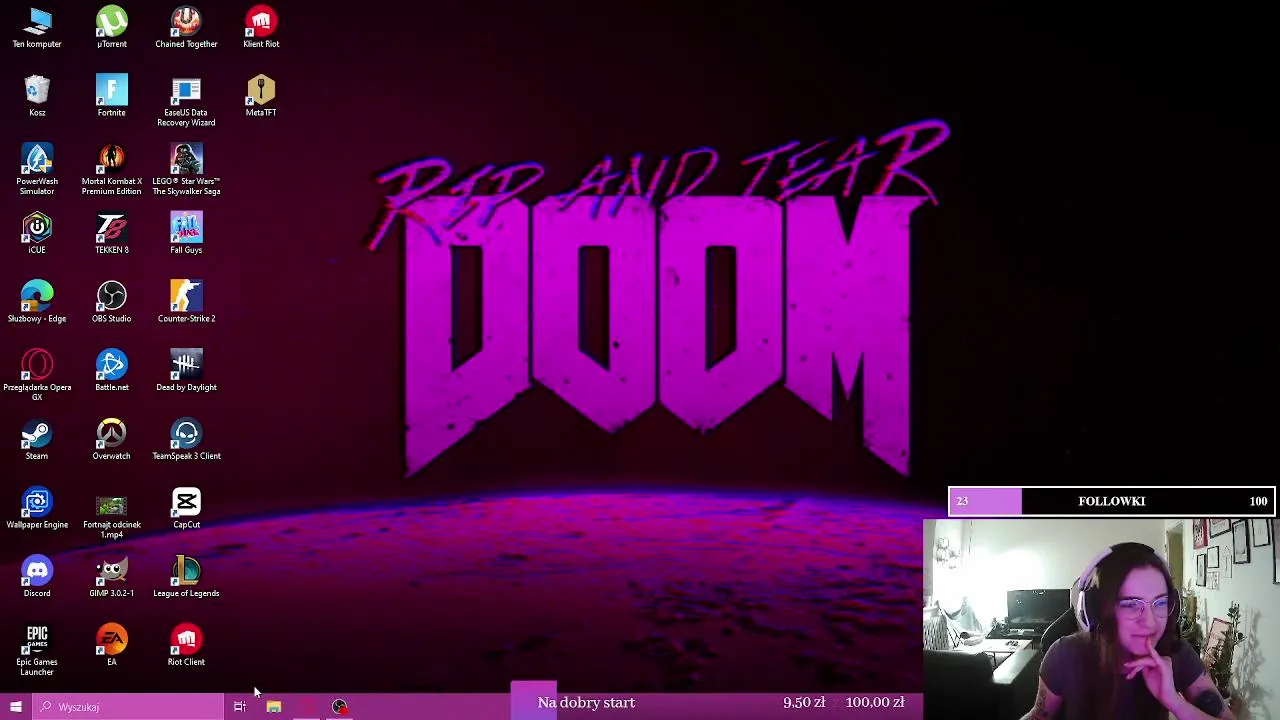Open Przeglądarka Opera GX icon

point(37,375)
